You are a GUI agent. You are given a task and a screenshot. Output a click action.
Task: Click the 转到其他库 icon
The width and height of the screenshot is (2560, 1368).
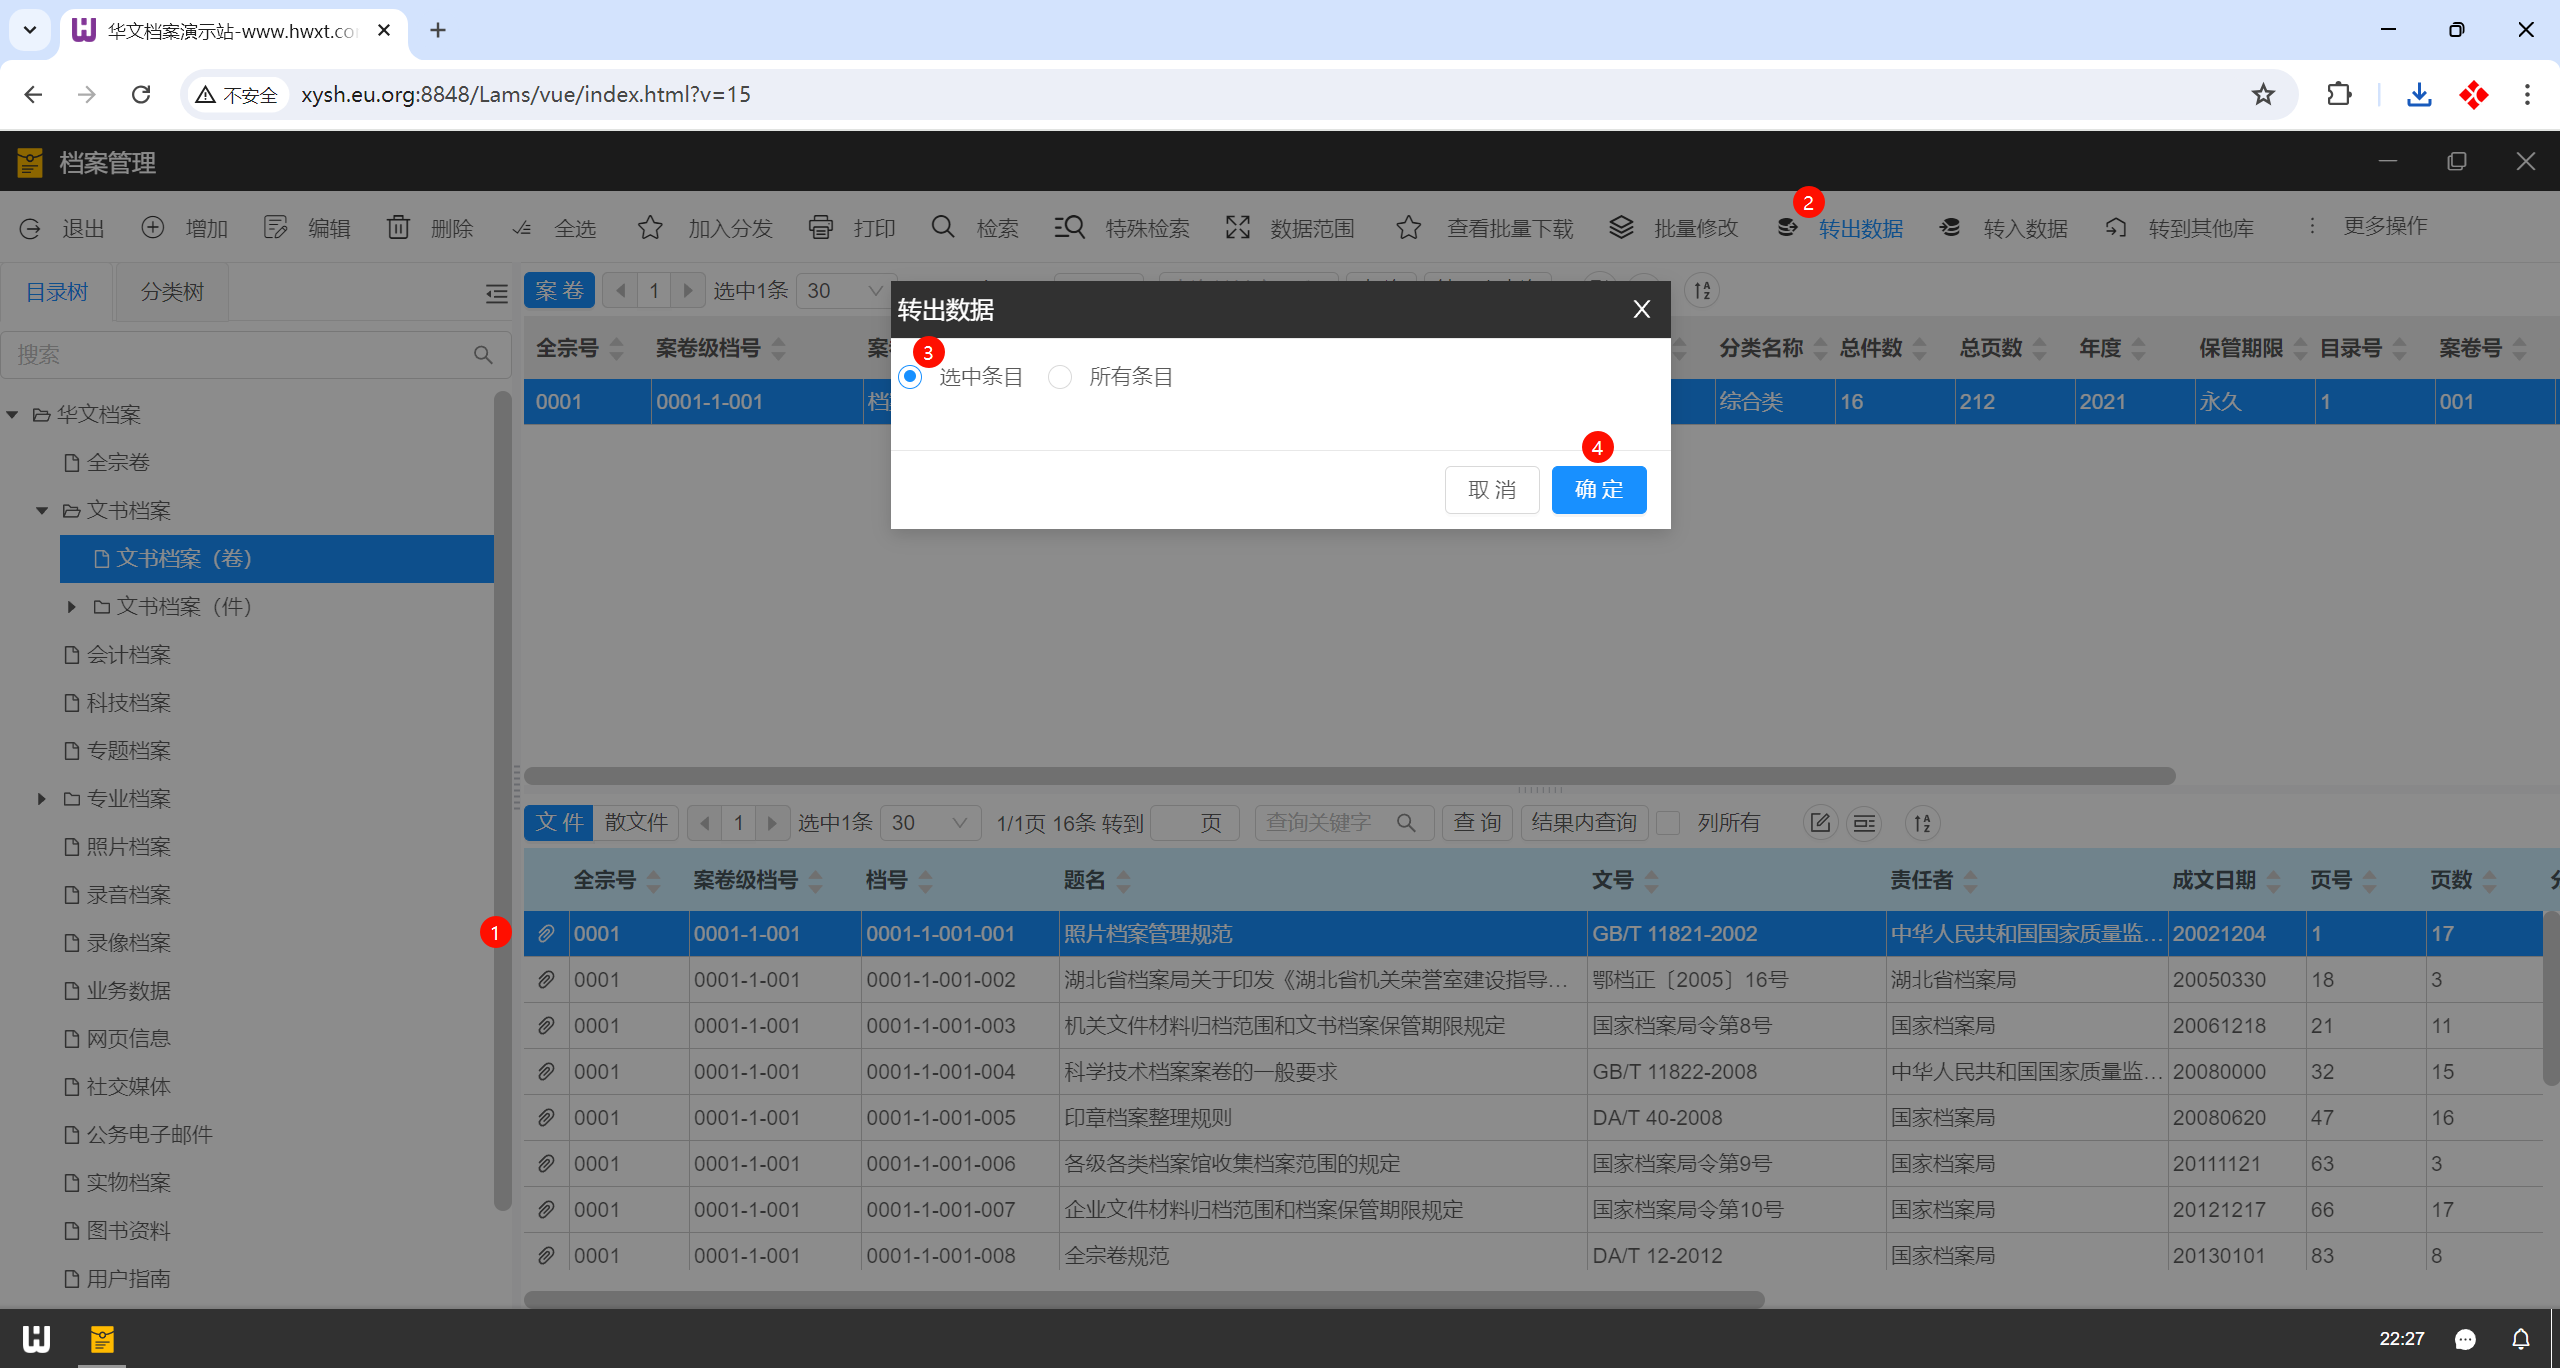(x=2115, y=228)
